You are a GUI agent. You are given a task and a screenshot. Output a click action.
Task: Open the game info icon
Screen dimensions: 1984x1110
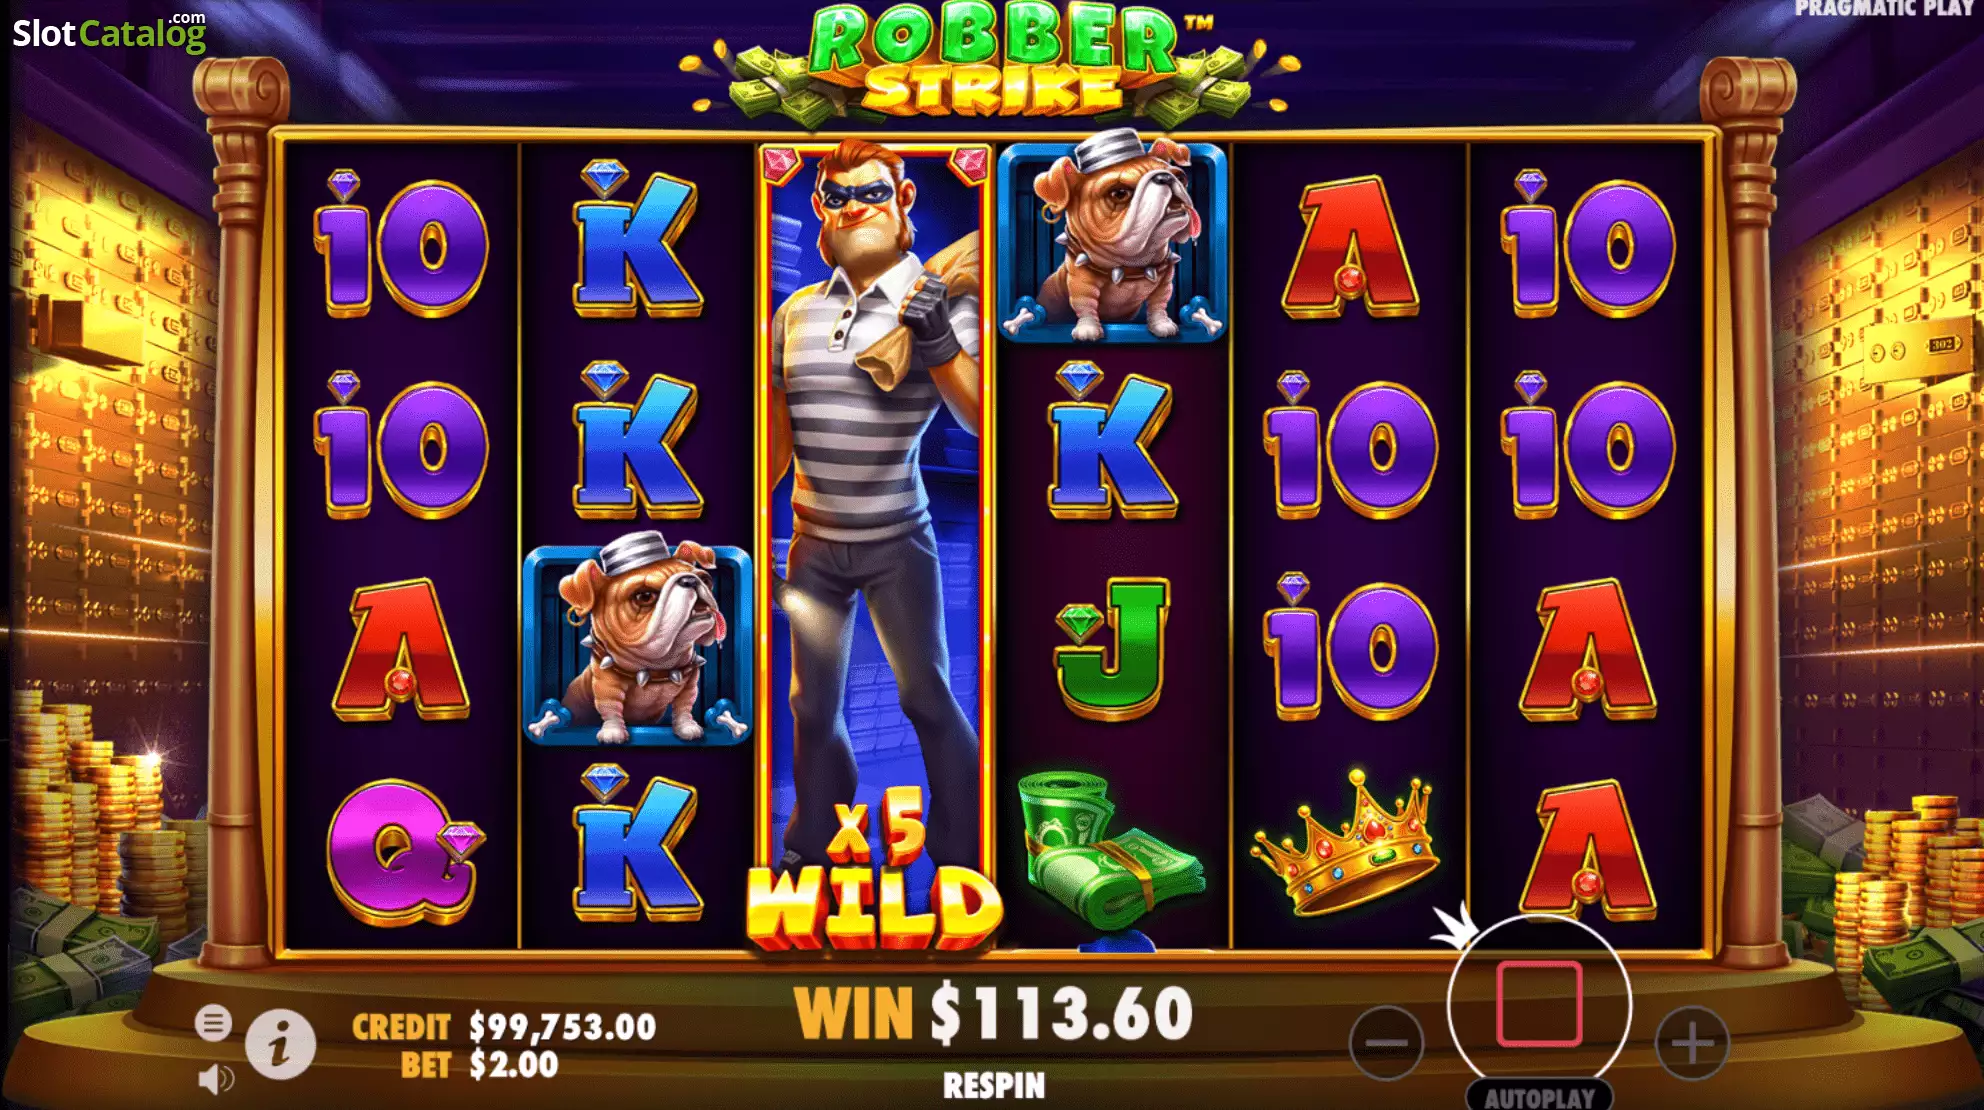pyautogui.click(x=281, y=1044)
